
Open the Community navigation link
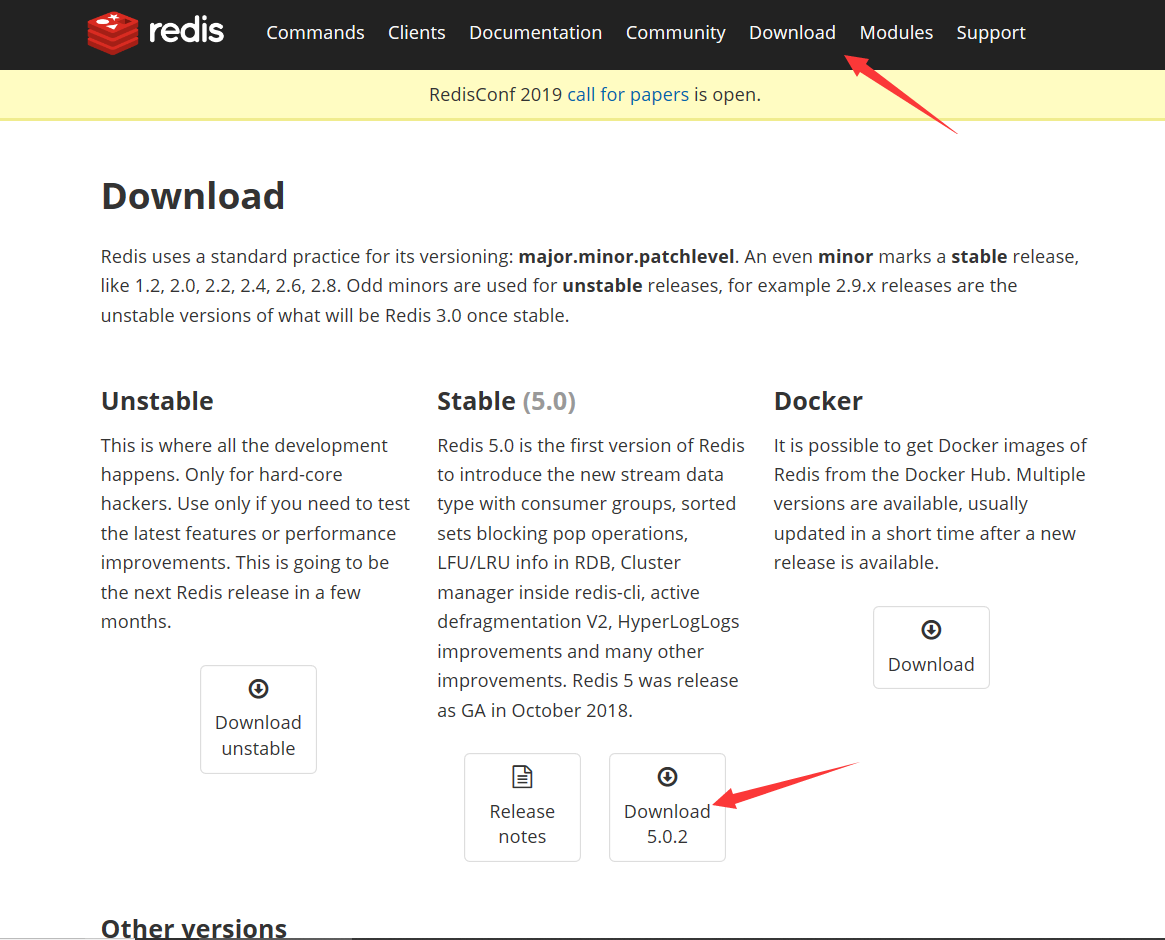(675, 33)
